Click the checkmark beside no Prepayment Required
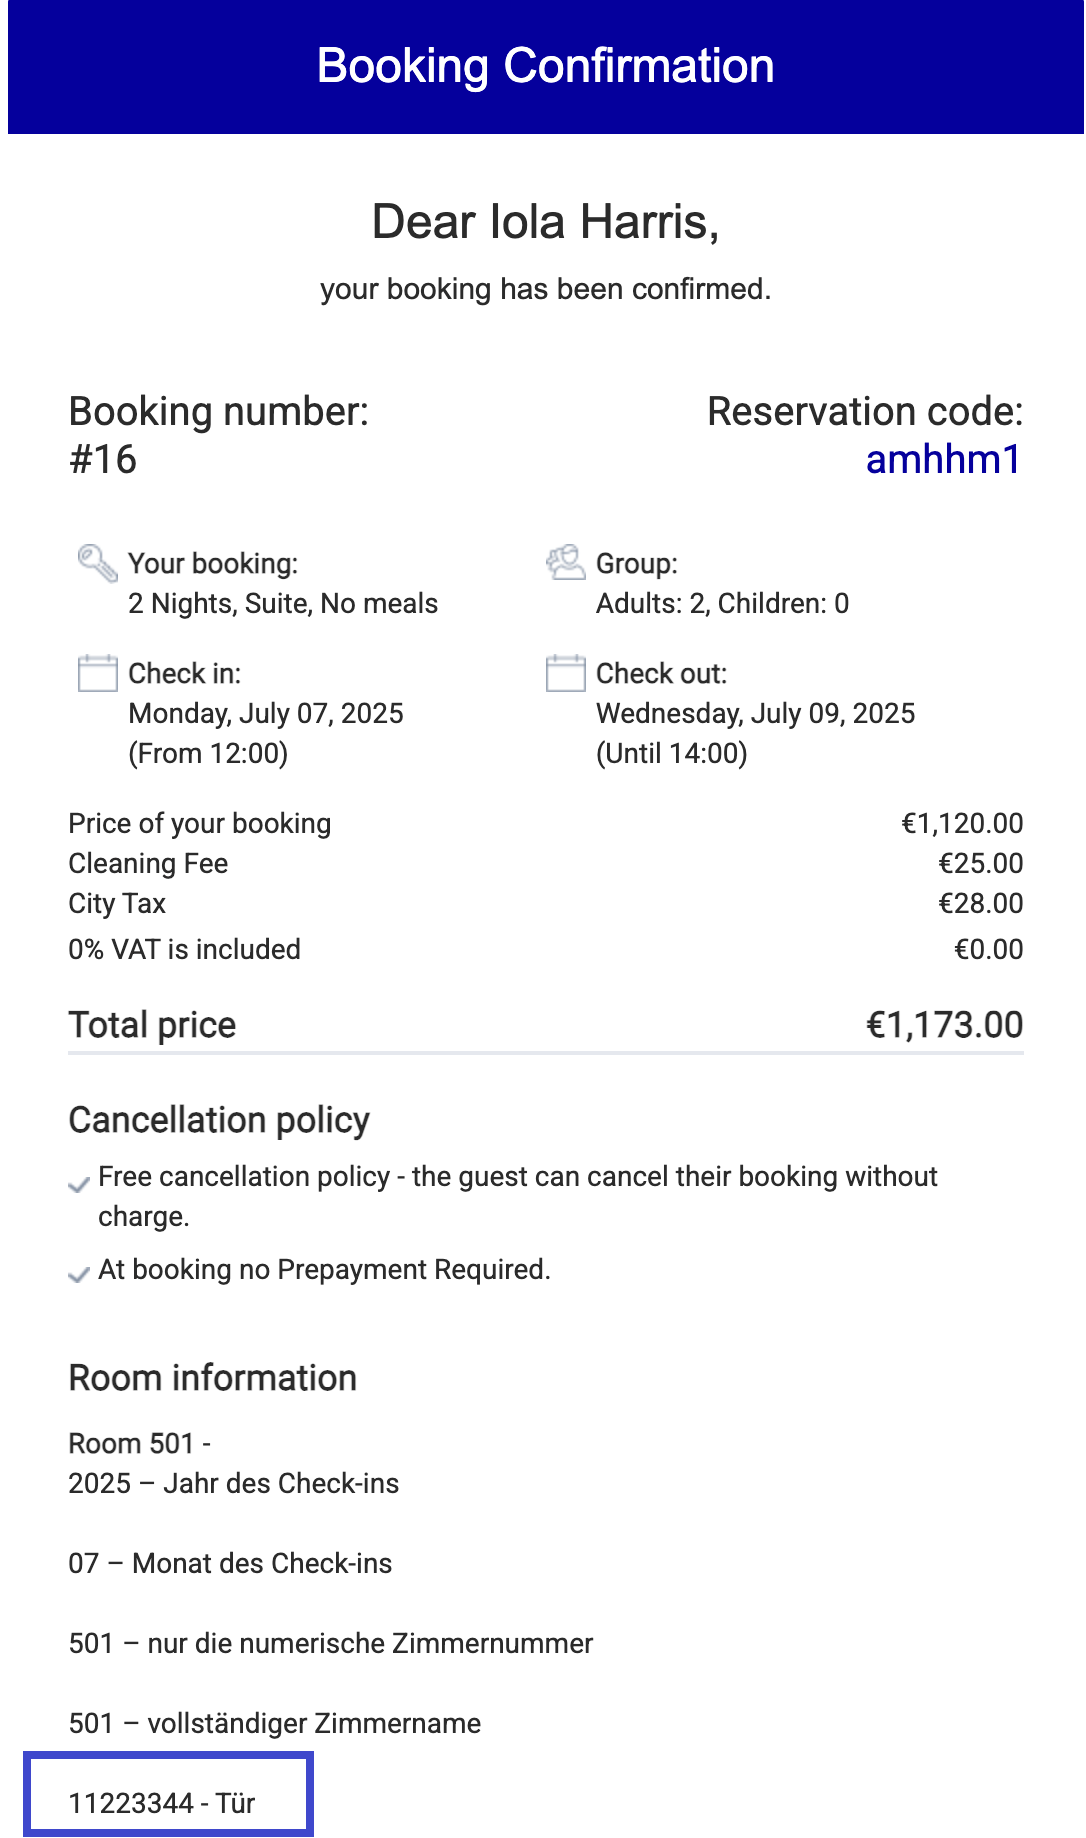Screen dimensions: 1086x1838 point(79,1275)
